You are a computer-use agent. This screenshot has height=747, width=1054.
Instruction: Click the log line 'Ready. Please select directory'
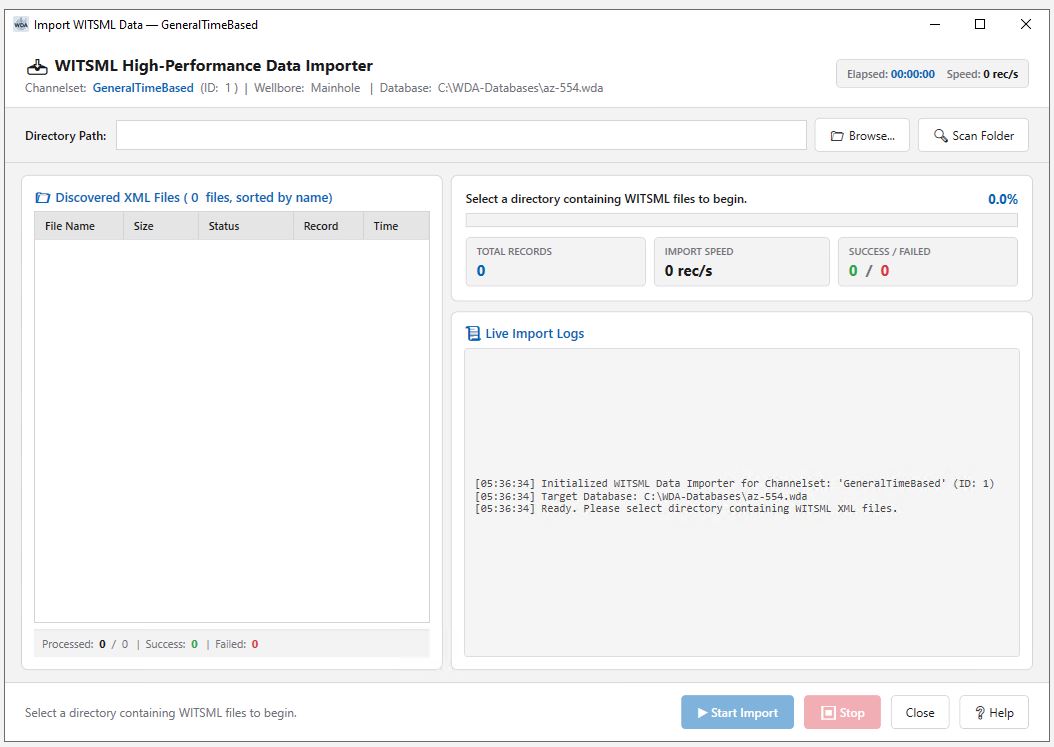686,508
